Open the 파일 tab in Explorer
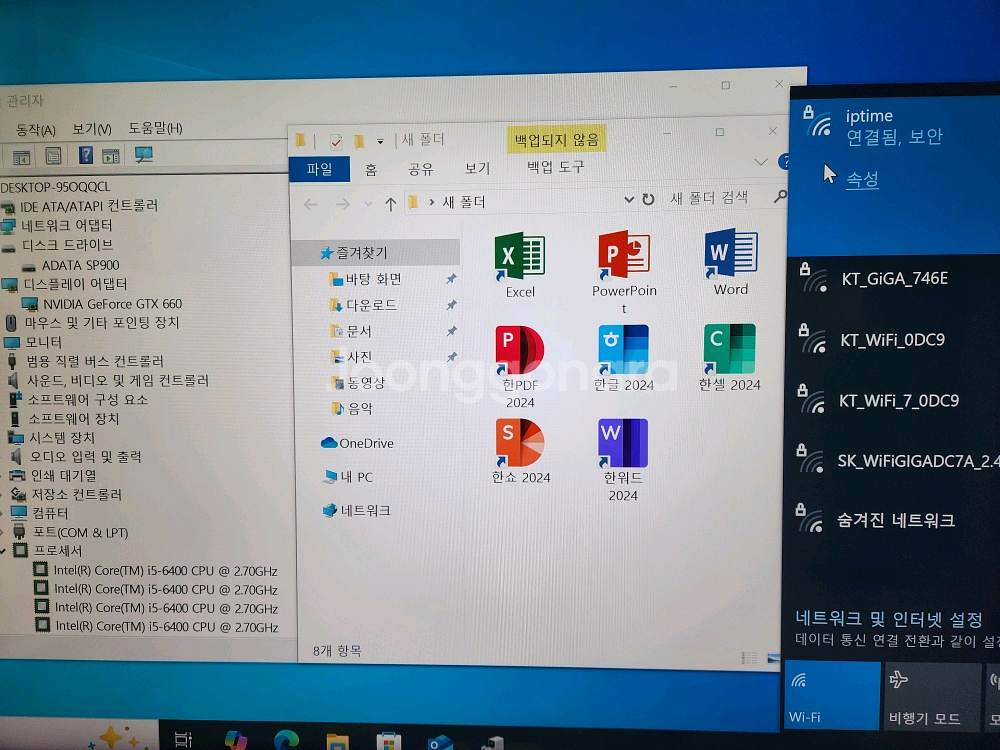1000x750 pixels. point(319,169)
